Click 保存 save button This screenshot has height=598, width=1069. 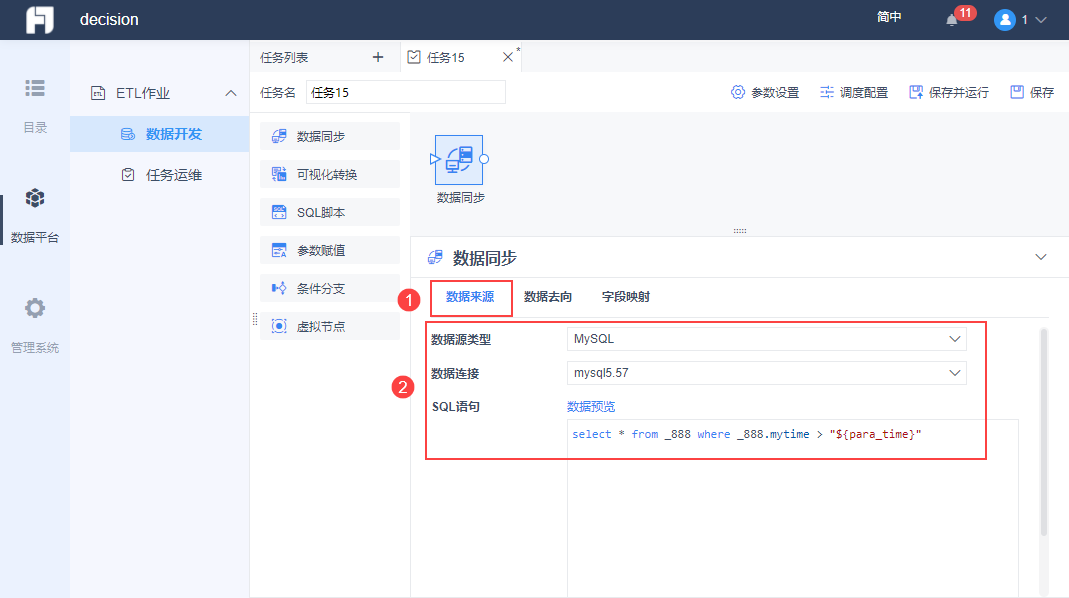tap(1032, 92)
